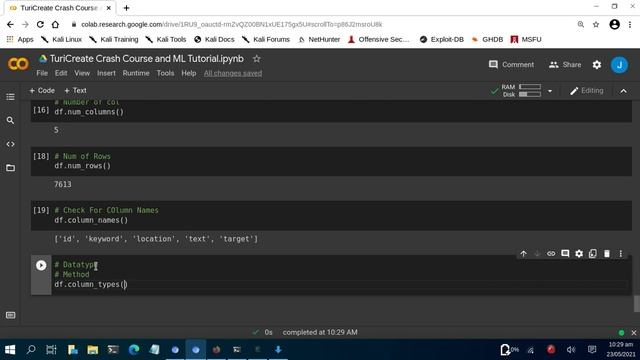Star the TuriCreate notebook
640x360 pixels.
[256, 59]
